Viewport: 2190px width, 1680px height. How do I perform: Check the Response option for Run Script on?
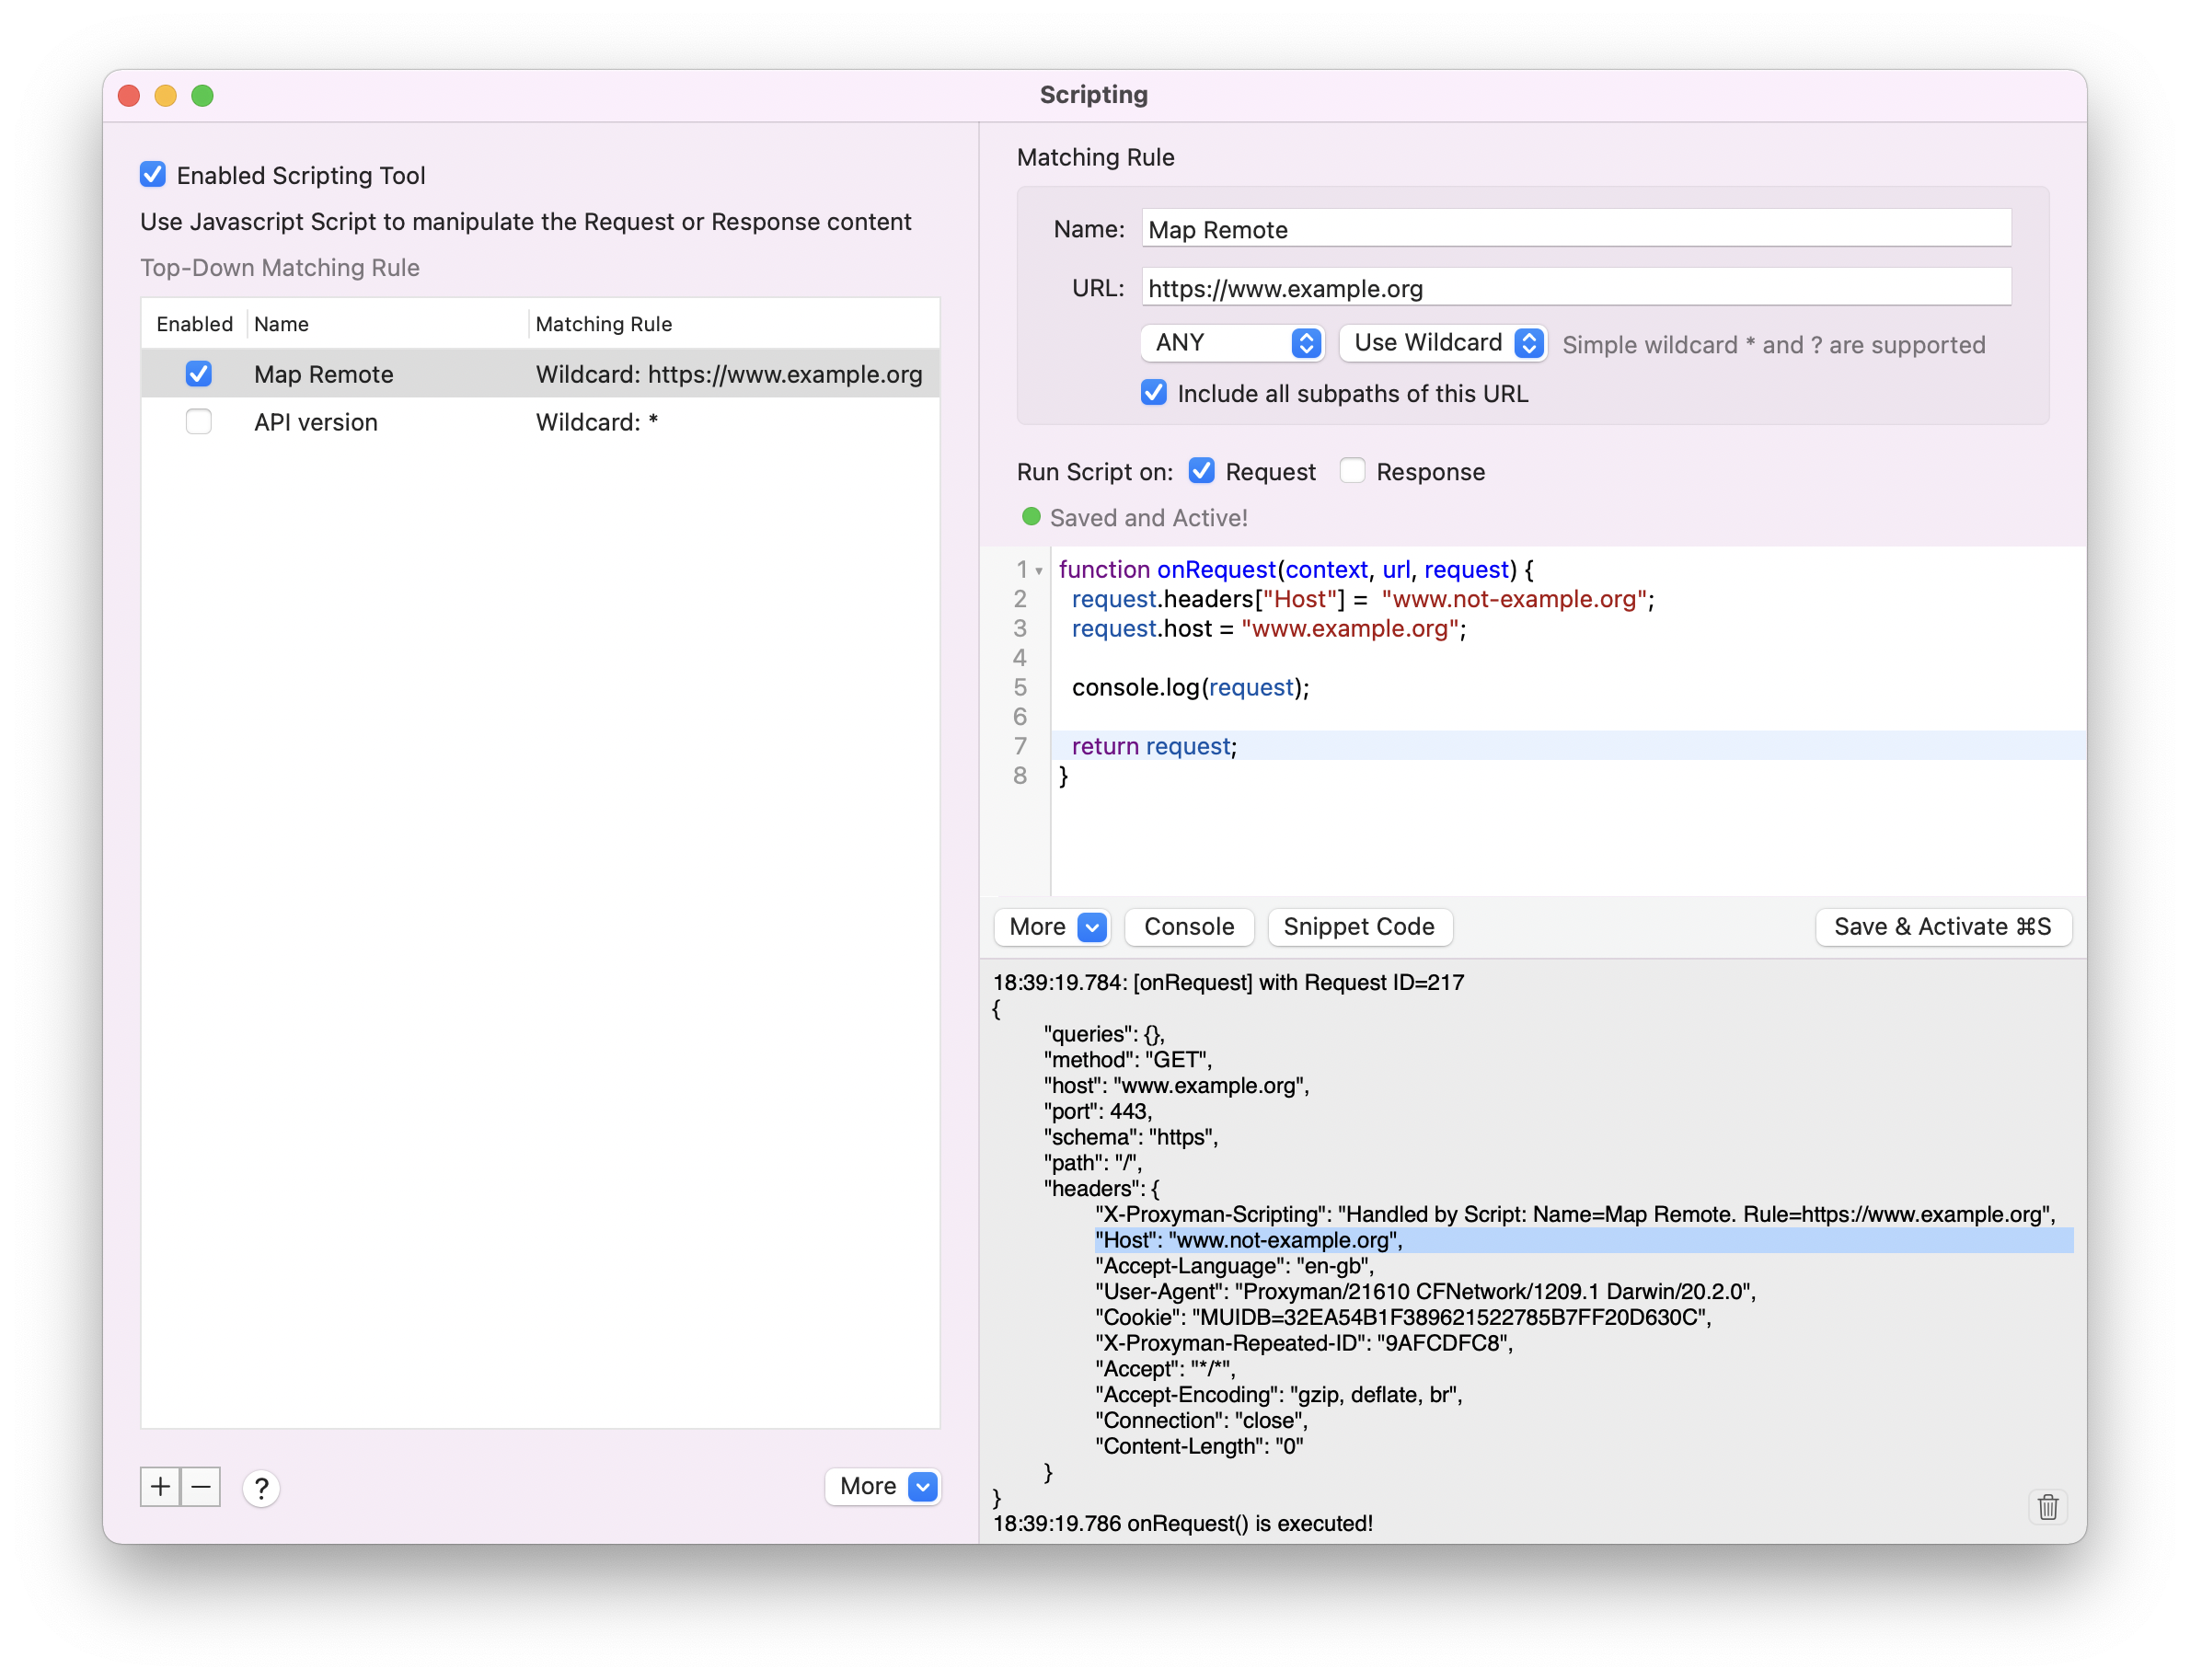[1352, 470]
